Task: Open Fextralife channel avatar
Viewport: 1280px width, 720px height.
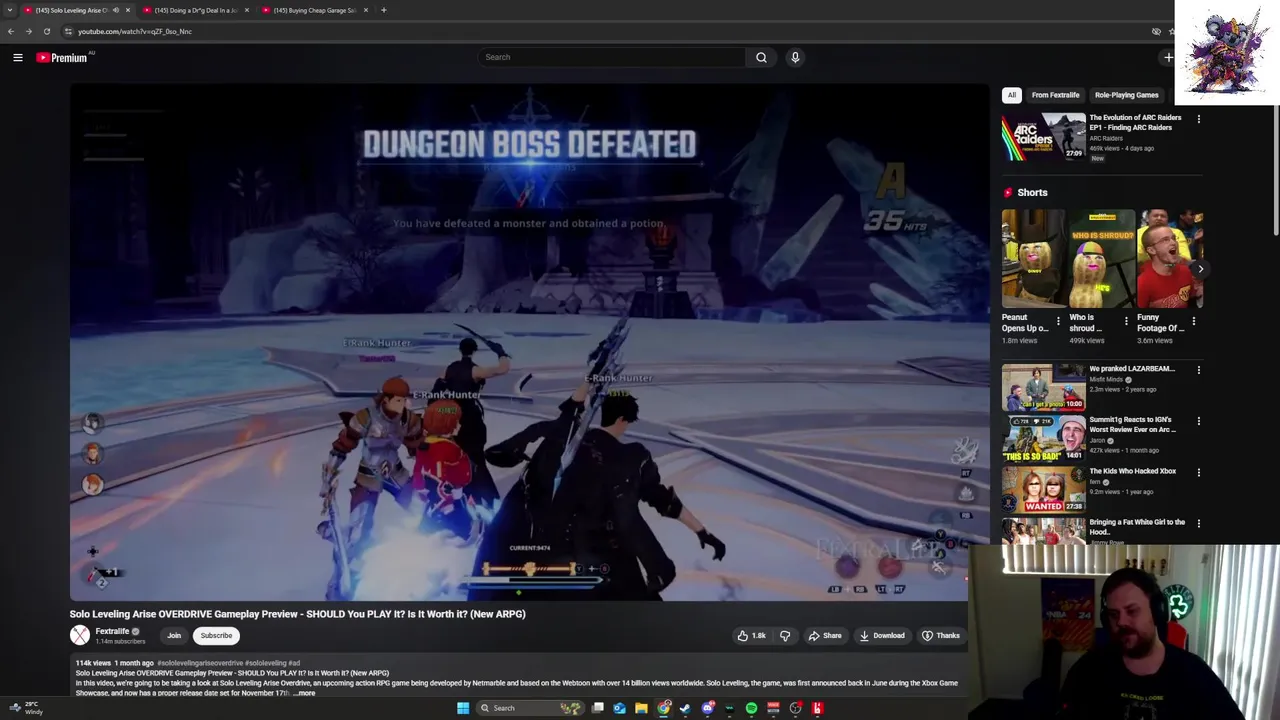Action: coord(79,635)
